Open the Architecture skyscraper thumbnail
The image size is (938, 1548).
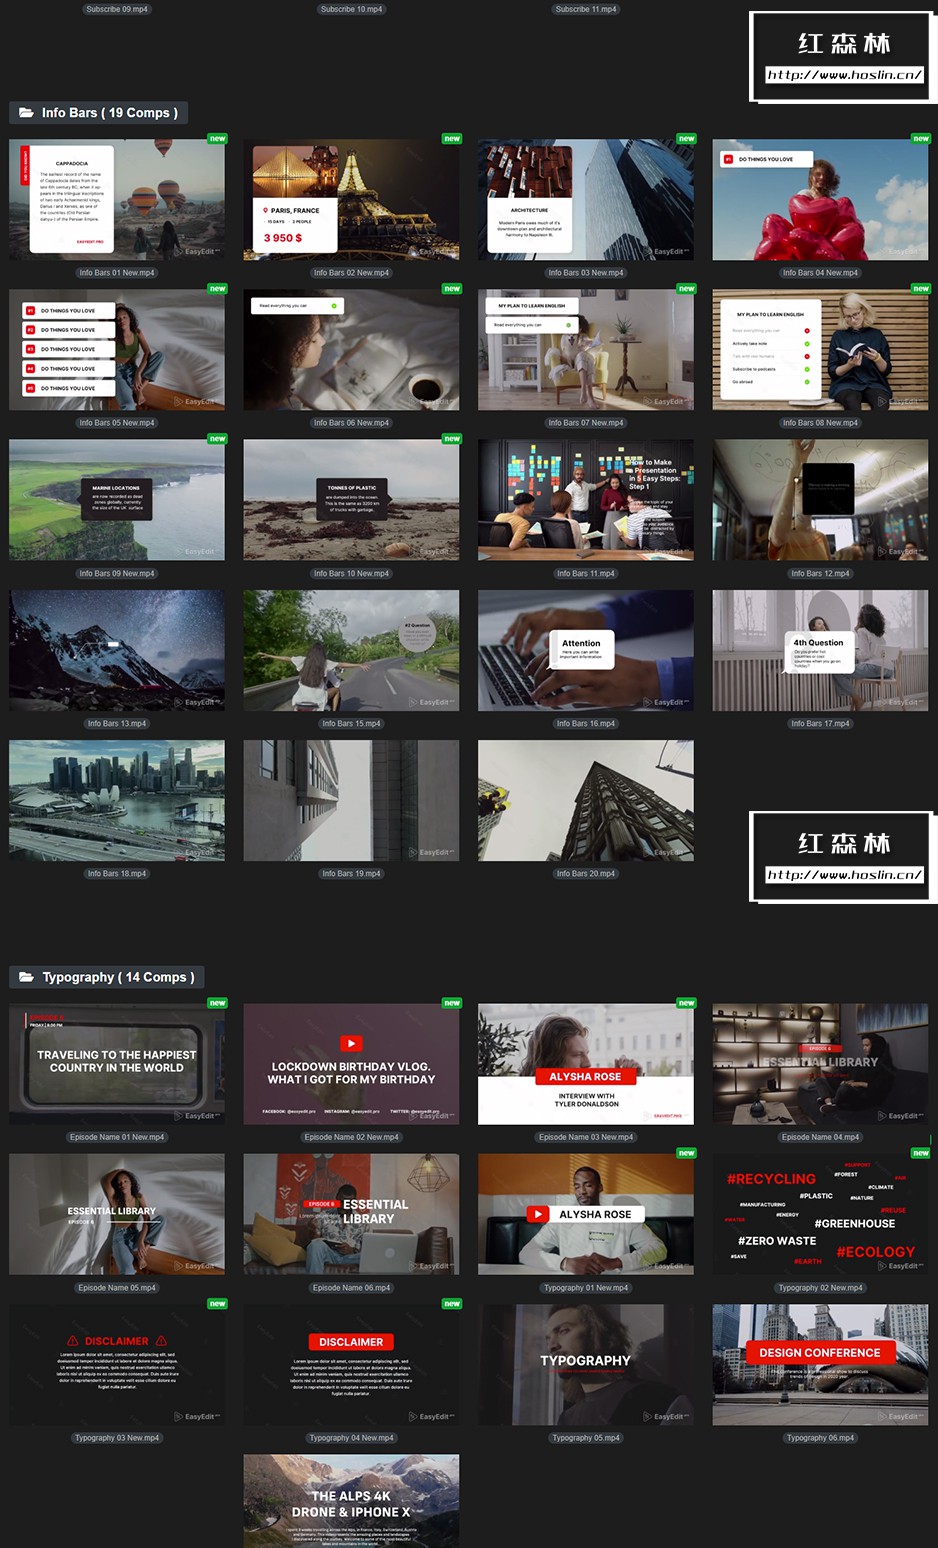tap(586, 200)
